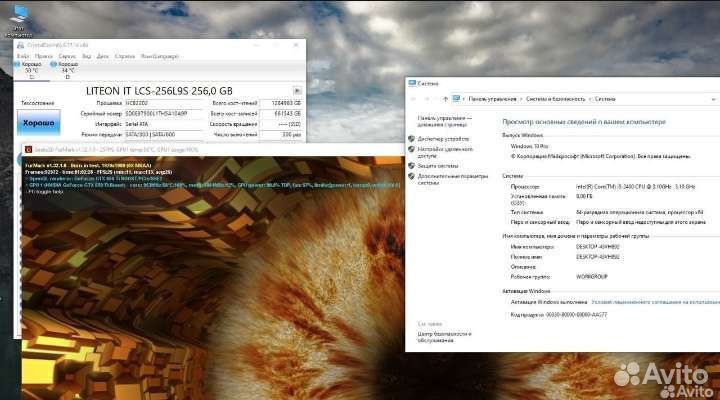Viewport: 720px width, 400px height.
Task: Click the FurMark icon in its title bar
Action: point(27,148)
